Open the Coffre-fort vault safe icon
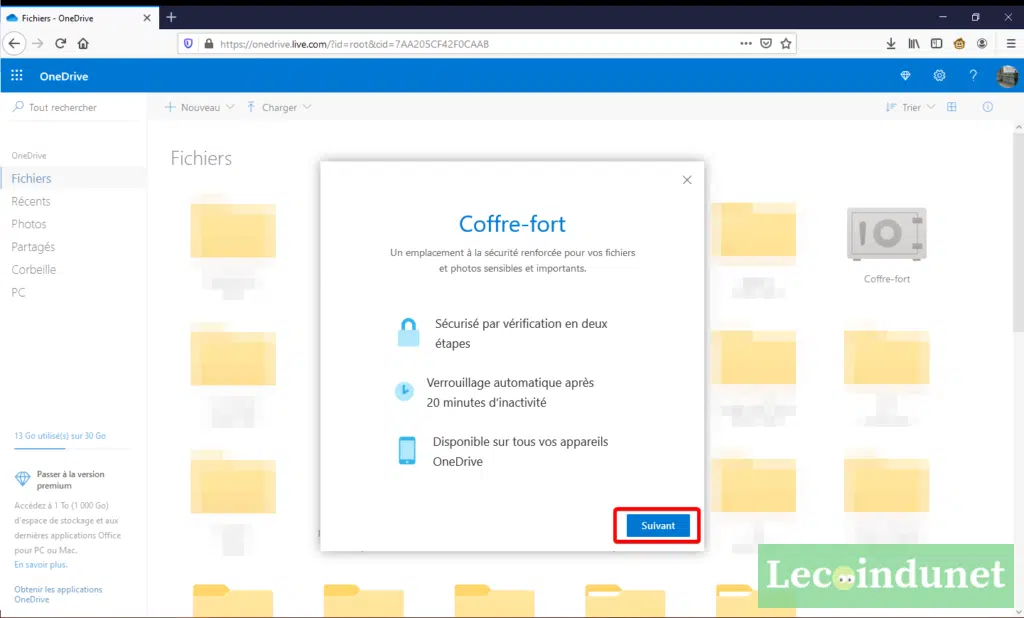This screenshot has height=618, width=1024. point(887,234)
